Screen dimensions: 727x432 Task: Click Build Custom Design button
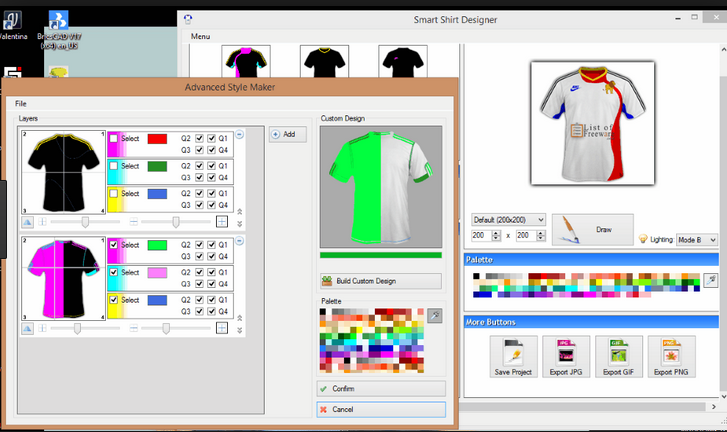[x=381, y=281]
